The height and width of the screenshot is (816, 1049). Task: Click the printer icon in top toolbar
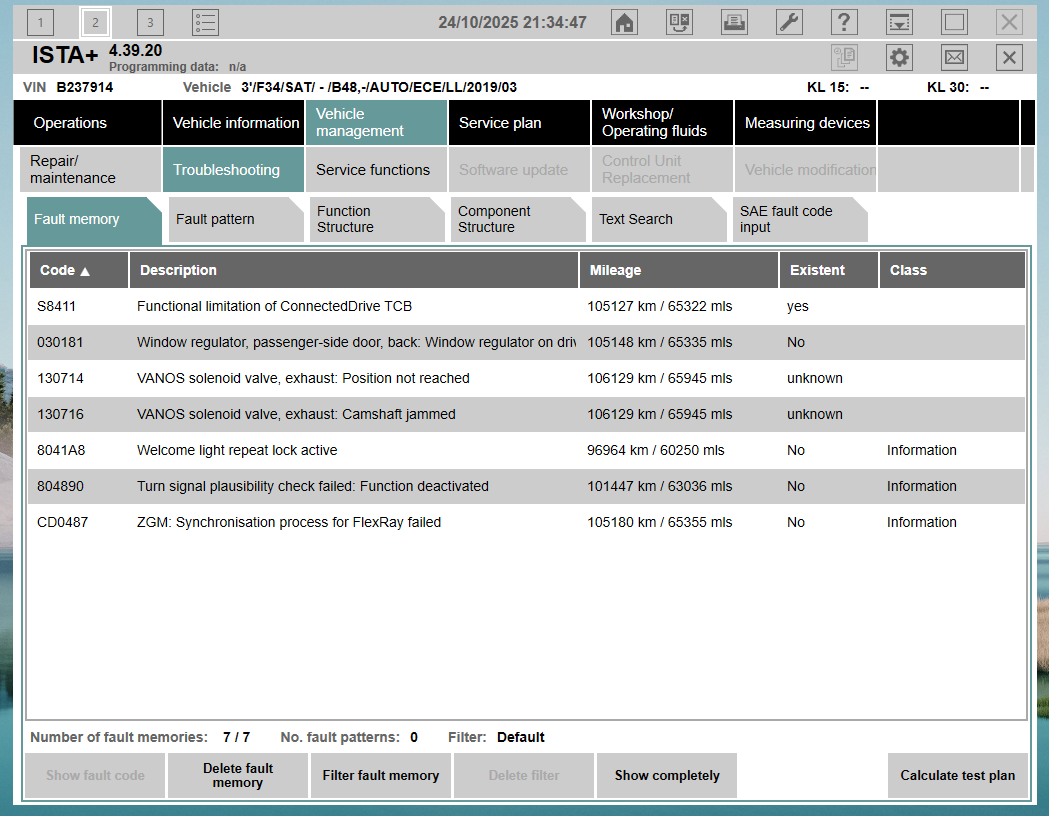(x=734, y=22)
